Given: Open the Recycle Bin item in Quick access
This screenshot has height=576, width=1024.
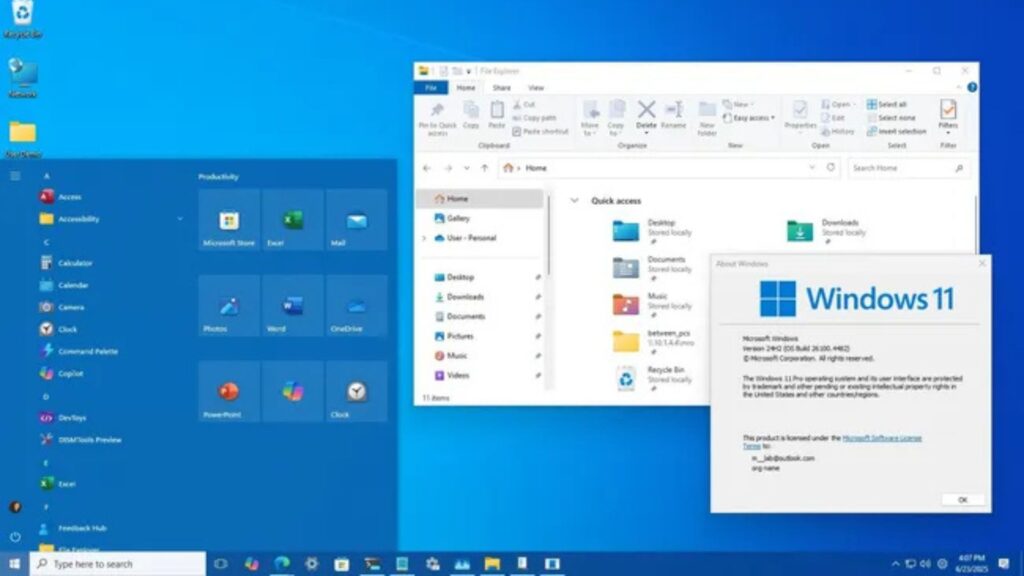Looking at the screenshot, I should point(626,376).
